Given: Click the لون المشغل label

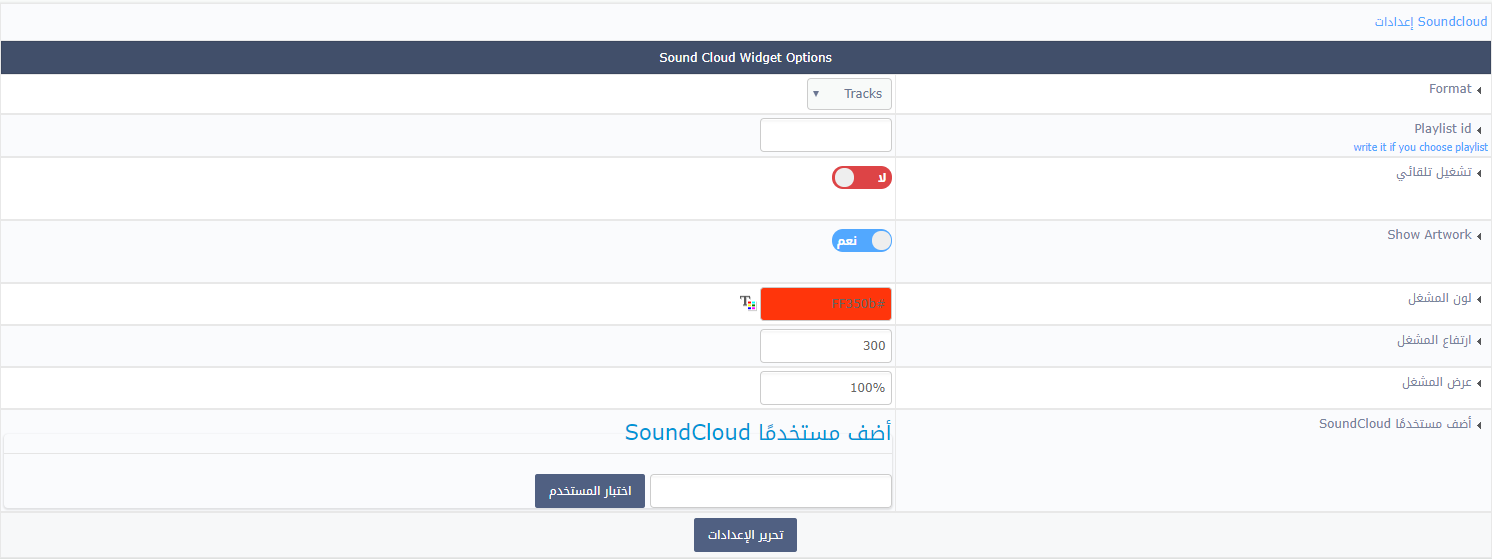Looking at the screenshot, I should [1440, 298].
